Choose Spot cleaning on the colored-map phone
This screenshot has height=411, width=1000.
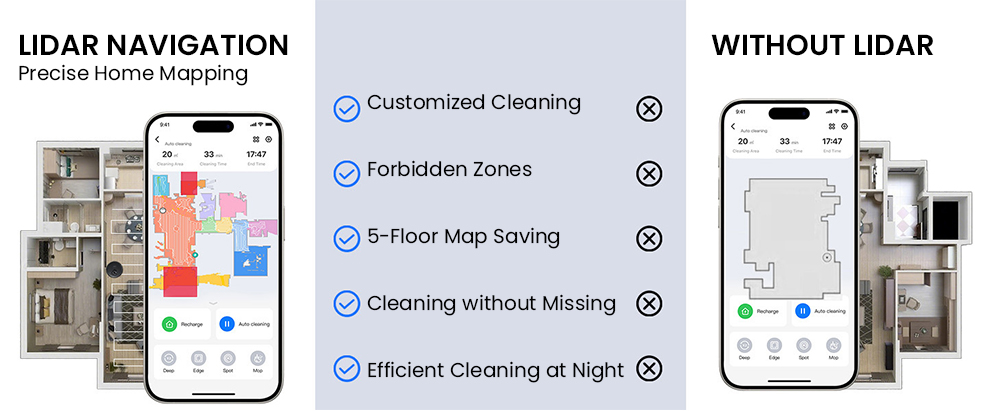pyautogui.click(x=228, y=359)
